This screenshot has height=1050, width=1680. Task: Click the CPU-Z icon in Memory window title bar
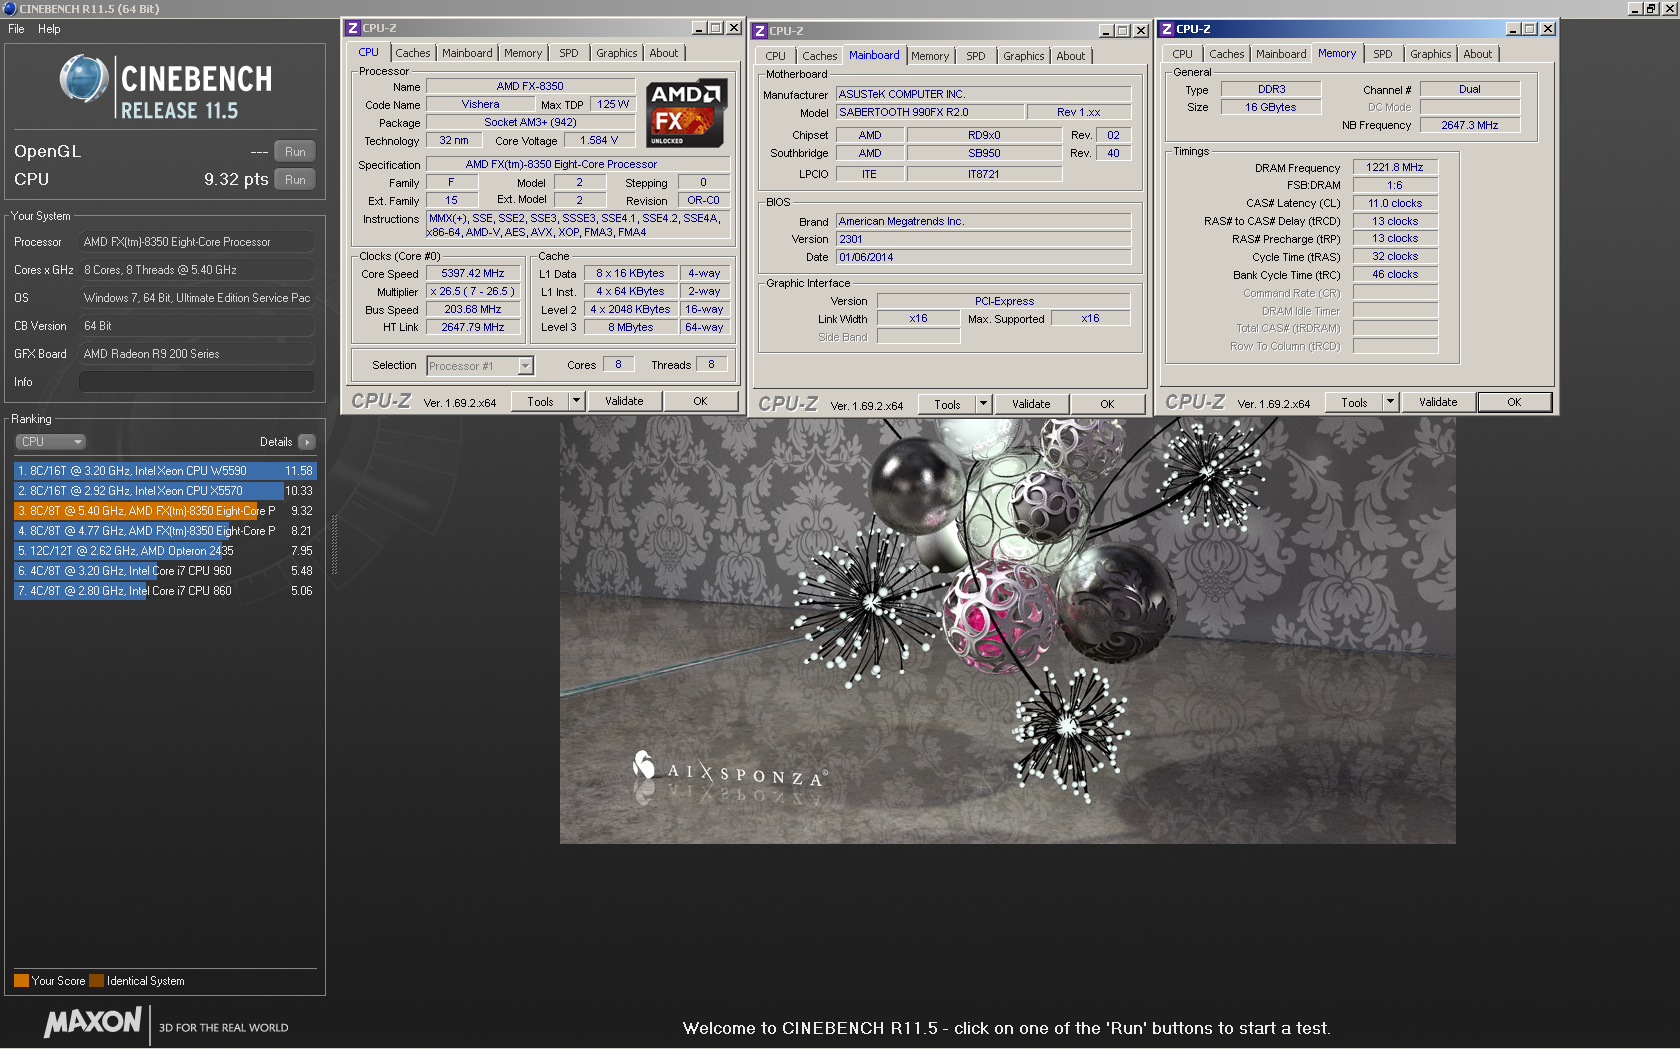tap(1167, 29)
